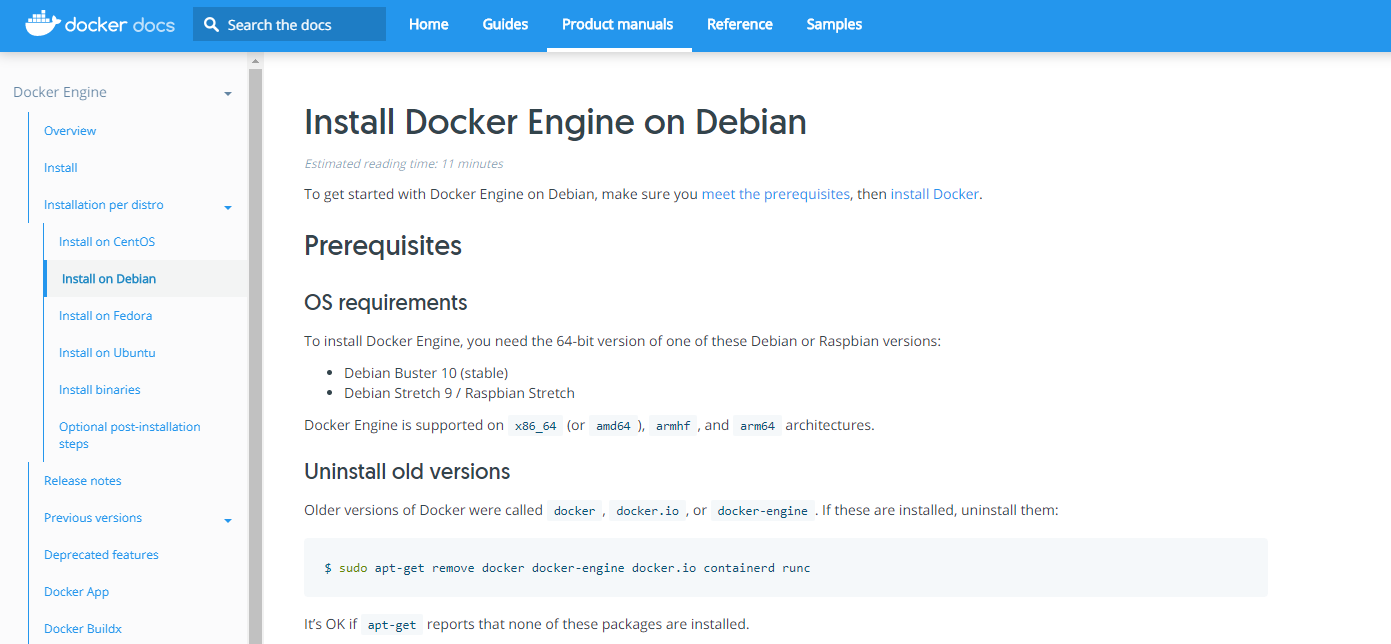The image size is (1391, 644).
Task: Open the Home tab
Action: [x=428, y=24]
